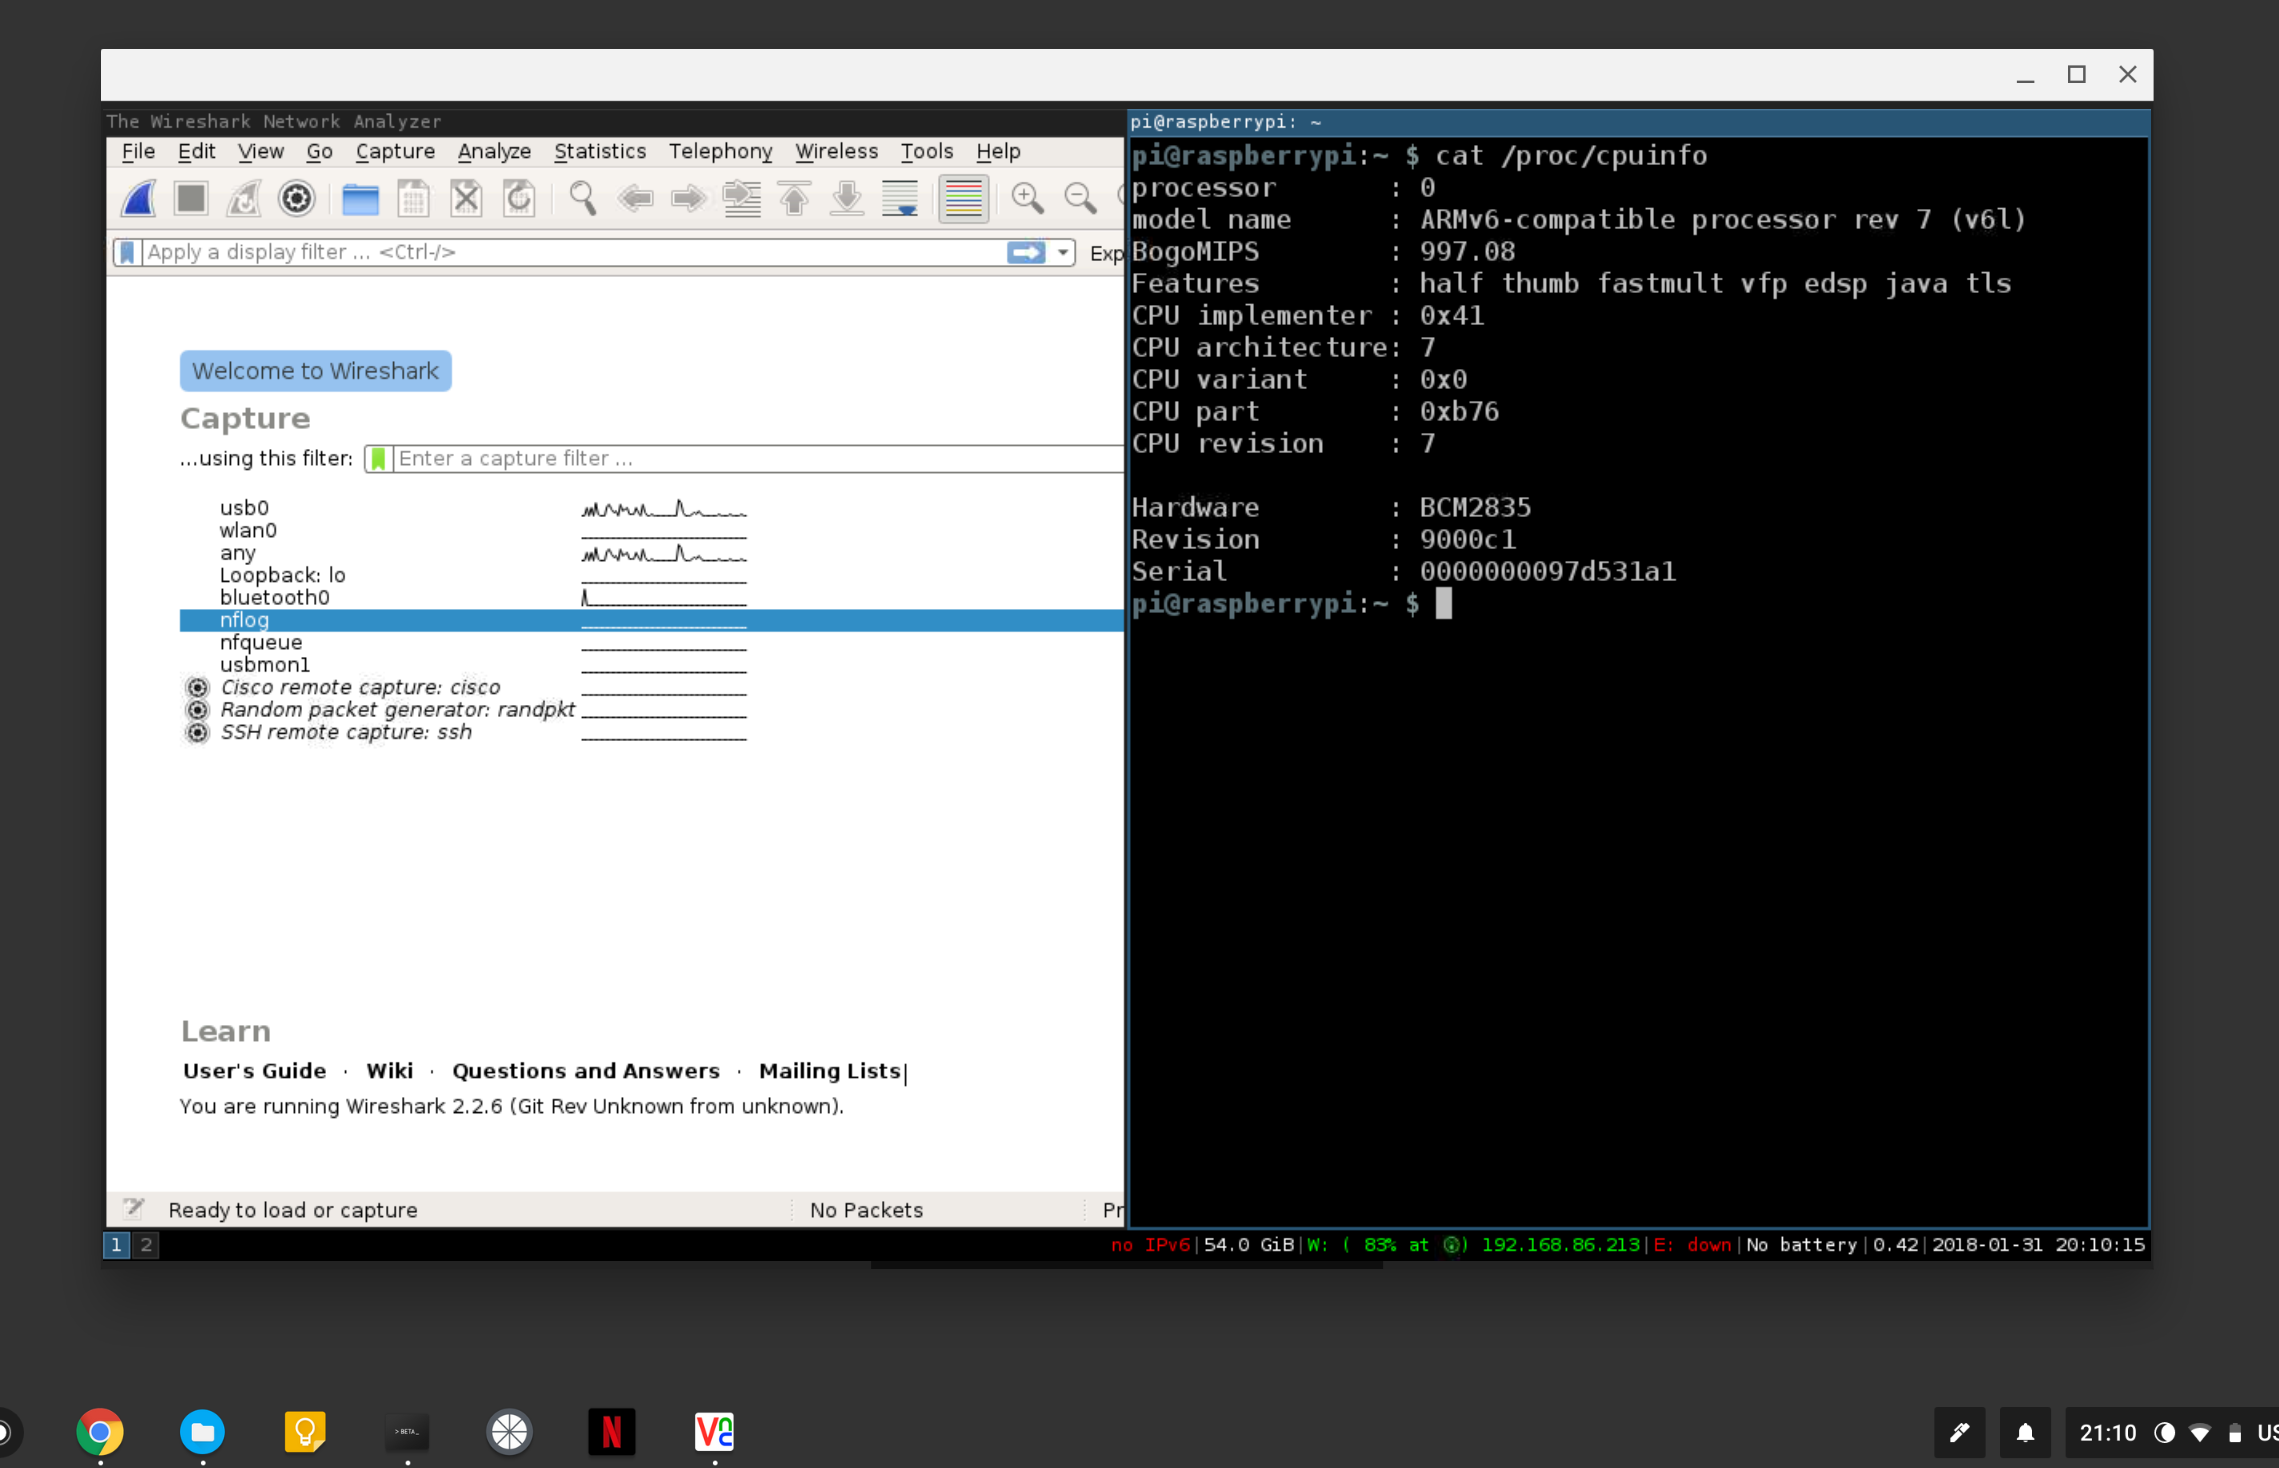2279x1468 pixels.
Task: Click the find packet magnifier icon
Action: coord(583,199)
